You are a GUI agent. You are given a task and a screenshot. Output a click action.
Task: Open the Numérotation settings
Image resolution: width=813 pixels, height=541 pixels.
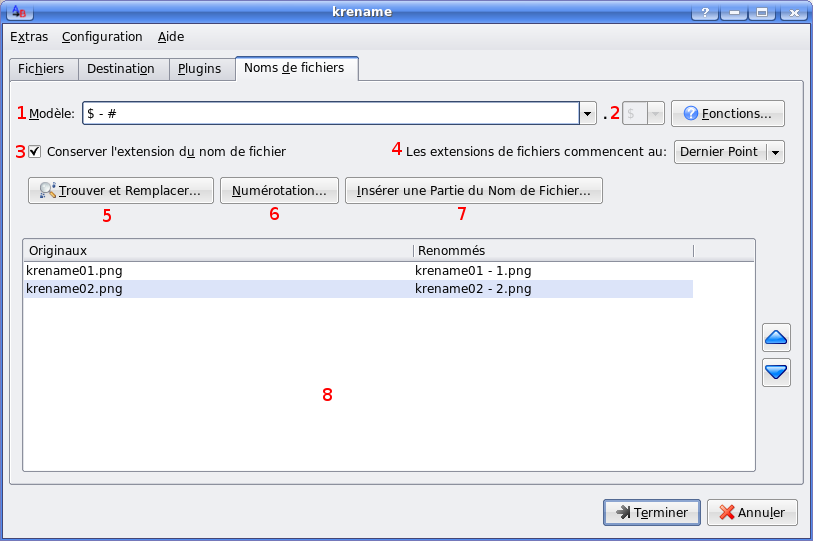279,190
